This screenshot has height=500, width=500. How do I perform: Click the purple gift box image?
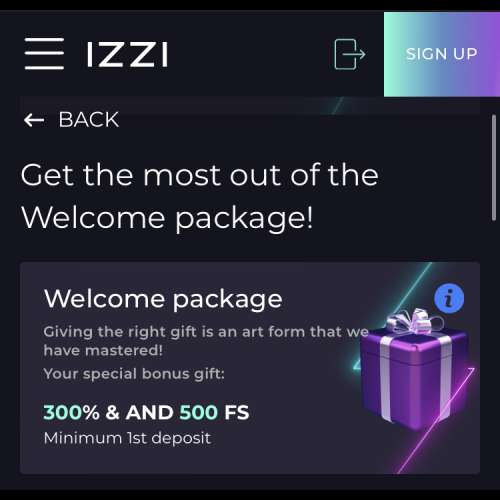(414, 368)
